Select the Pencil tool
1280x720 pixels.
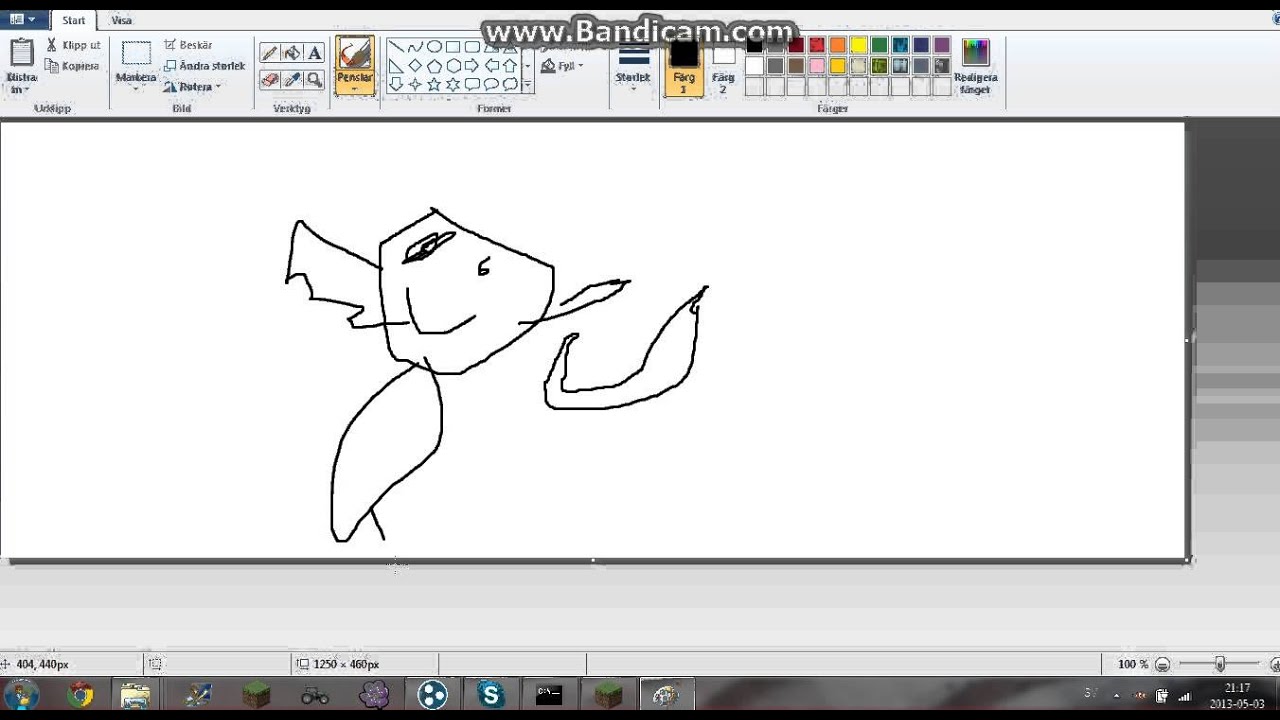269,53
